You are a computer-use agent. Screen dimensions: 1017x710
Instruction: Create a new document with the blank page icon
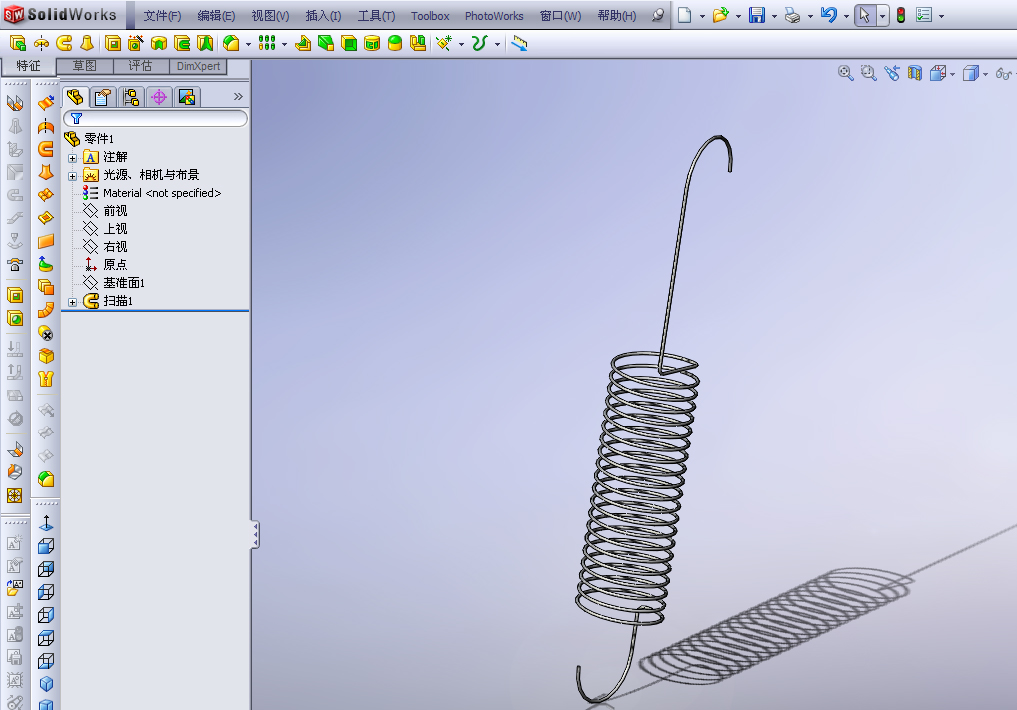pos(684,15)
